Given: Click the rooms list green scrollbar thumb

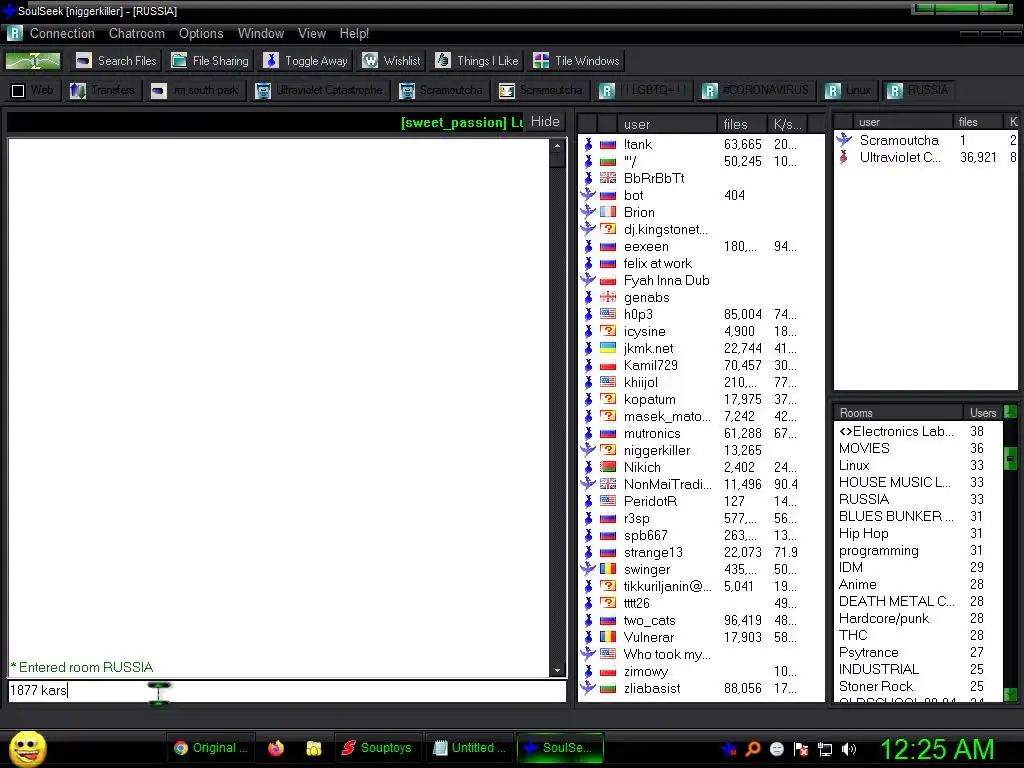Looking at the screenshot, I should tap(1010, 458).
